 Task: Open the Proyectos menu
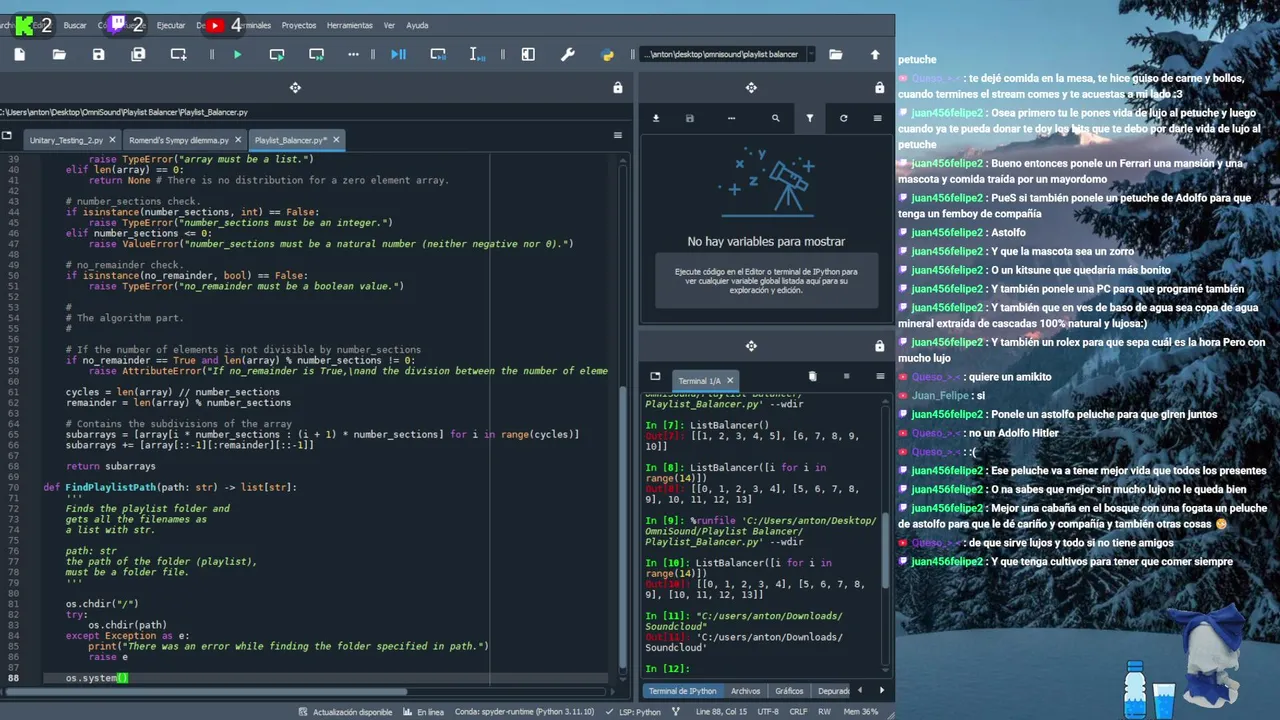click(x=299, y=25)
